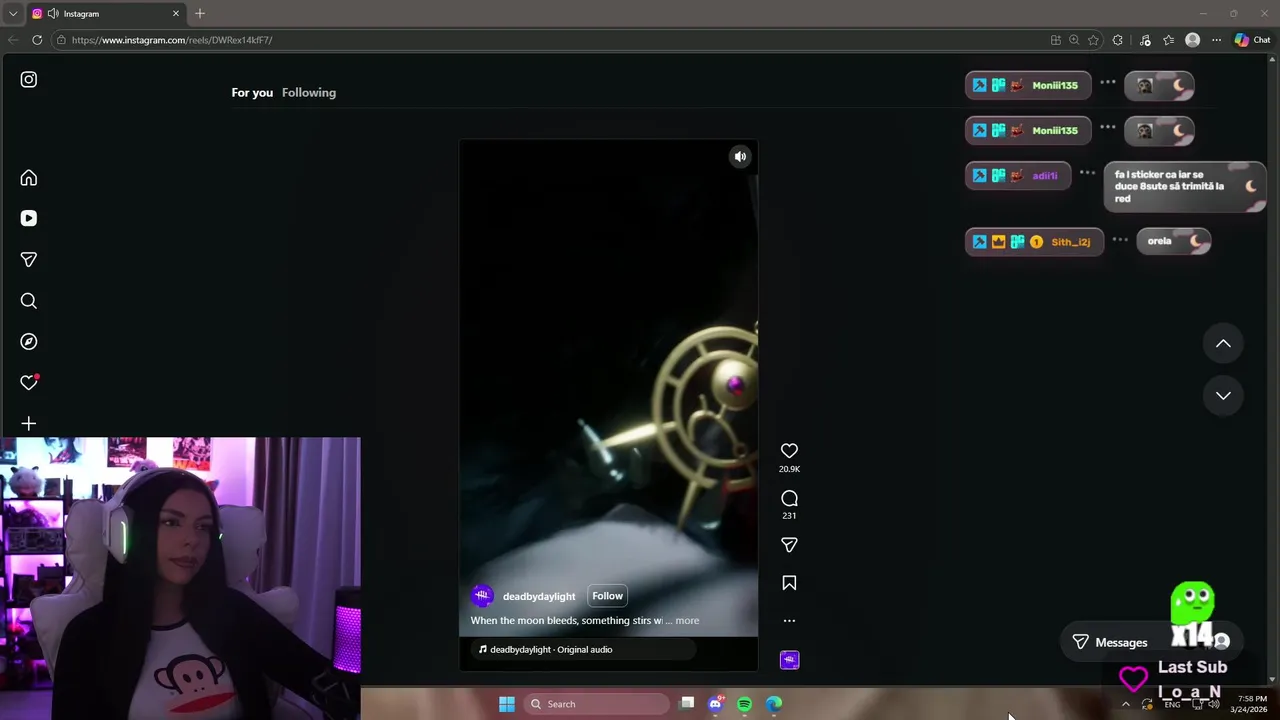The width and height of the screenshot is (1280, 720).
Task: Open reel audio thumbnail below options
Action: 789,660
